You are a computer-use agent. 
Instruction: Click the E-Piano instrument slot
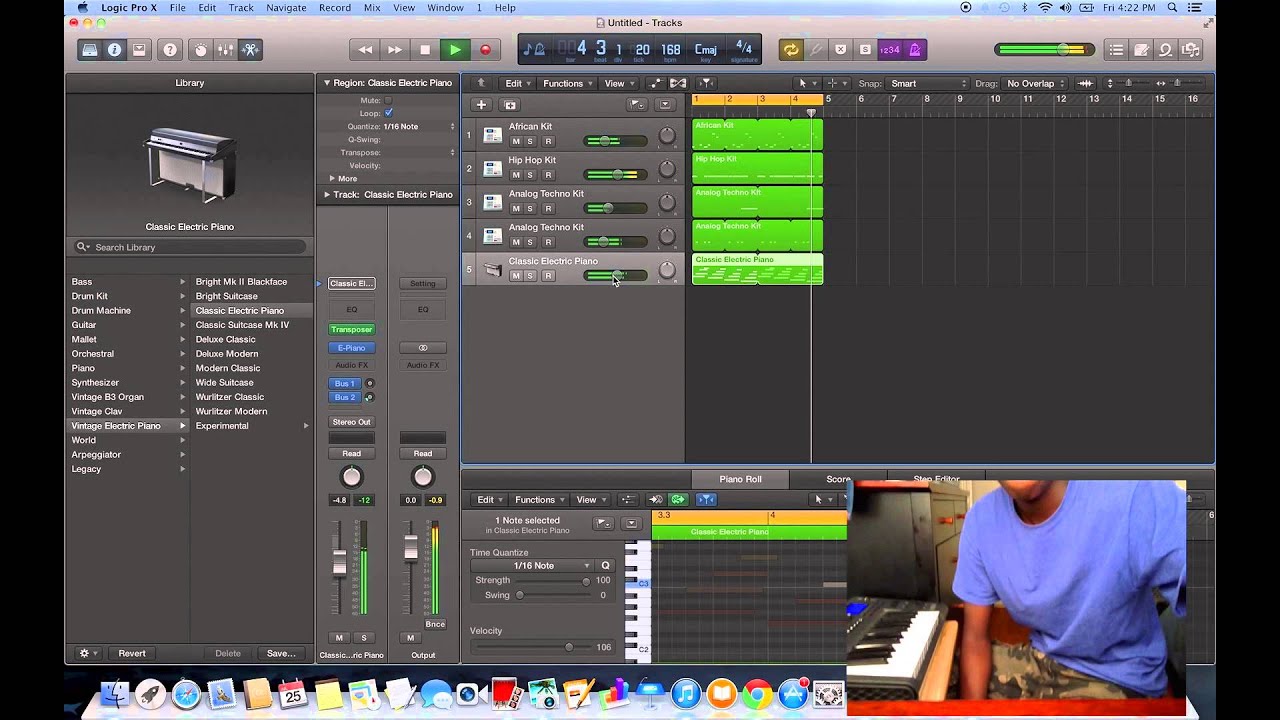coord(351,348)
